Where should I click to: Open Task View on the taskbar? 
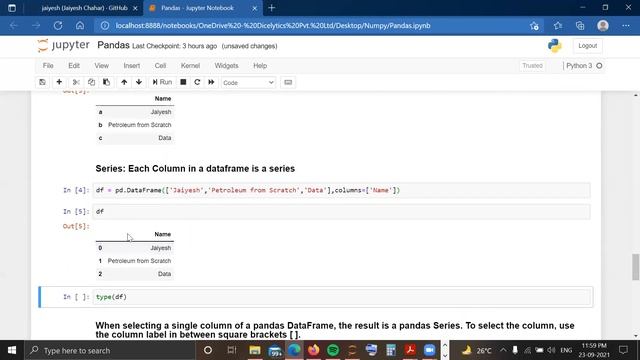coord(231,350)
